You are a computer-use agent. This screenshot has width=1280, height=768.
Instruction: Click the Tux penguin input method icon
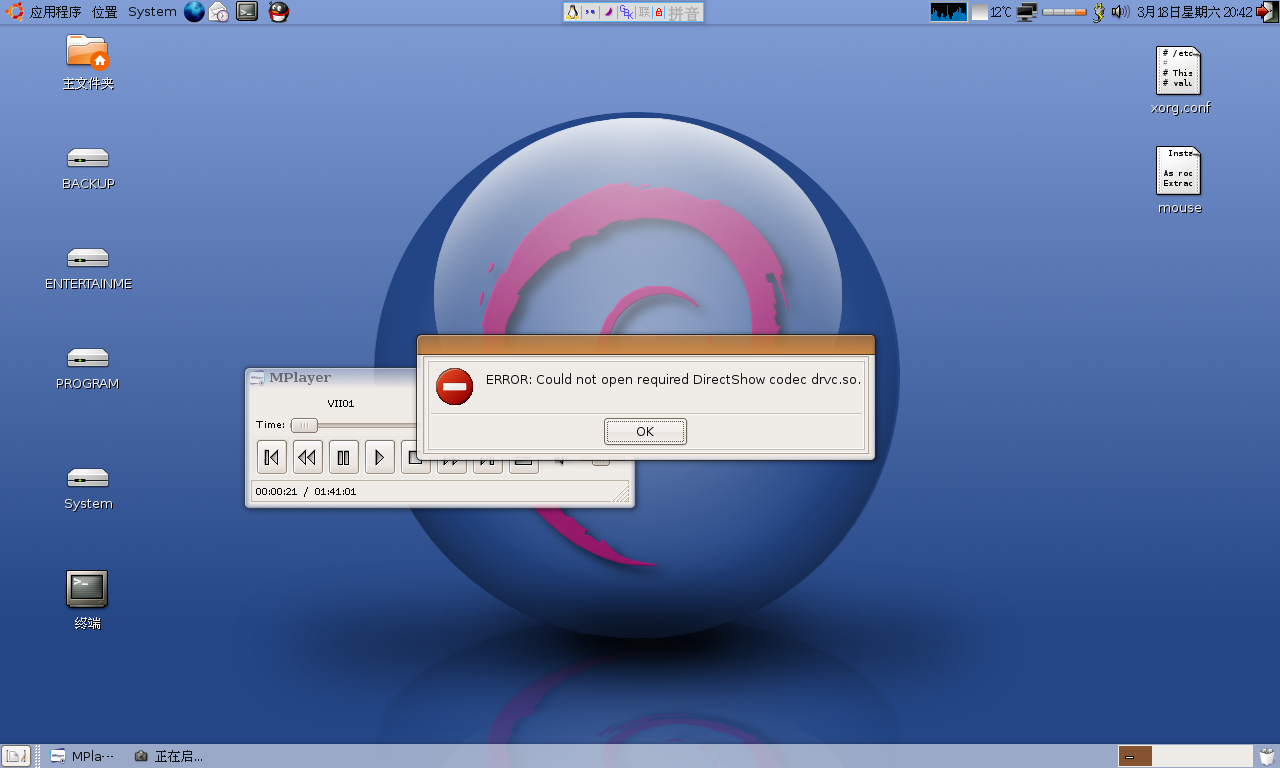click(573, 12)
